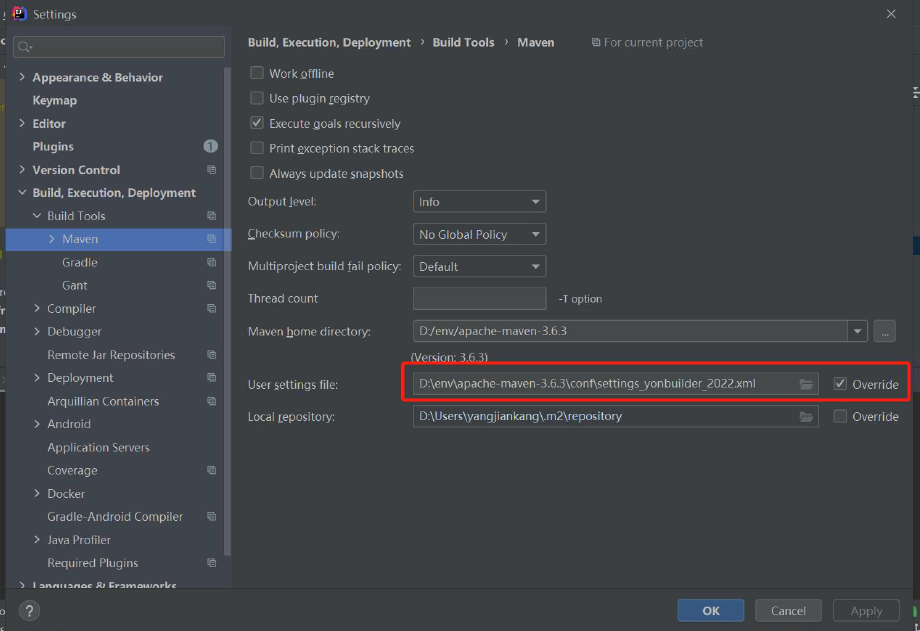Screen dimensions: 920x631
Task: Click the project-scope icon on Coverage row
Action: pos(212,470)
